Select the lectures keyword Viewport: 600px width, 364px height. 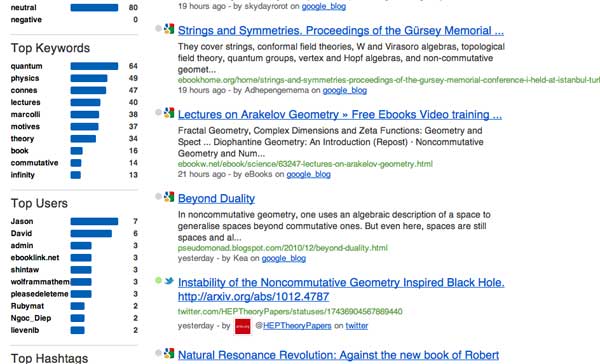[25, 103]
